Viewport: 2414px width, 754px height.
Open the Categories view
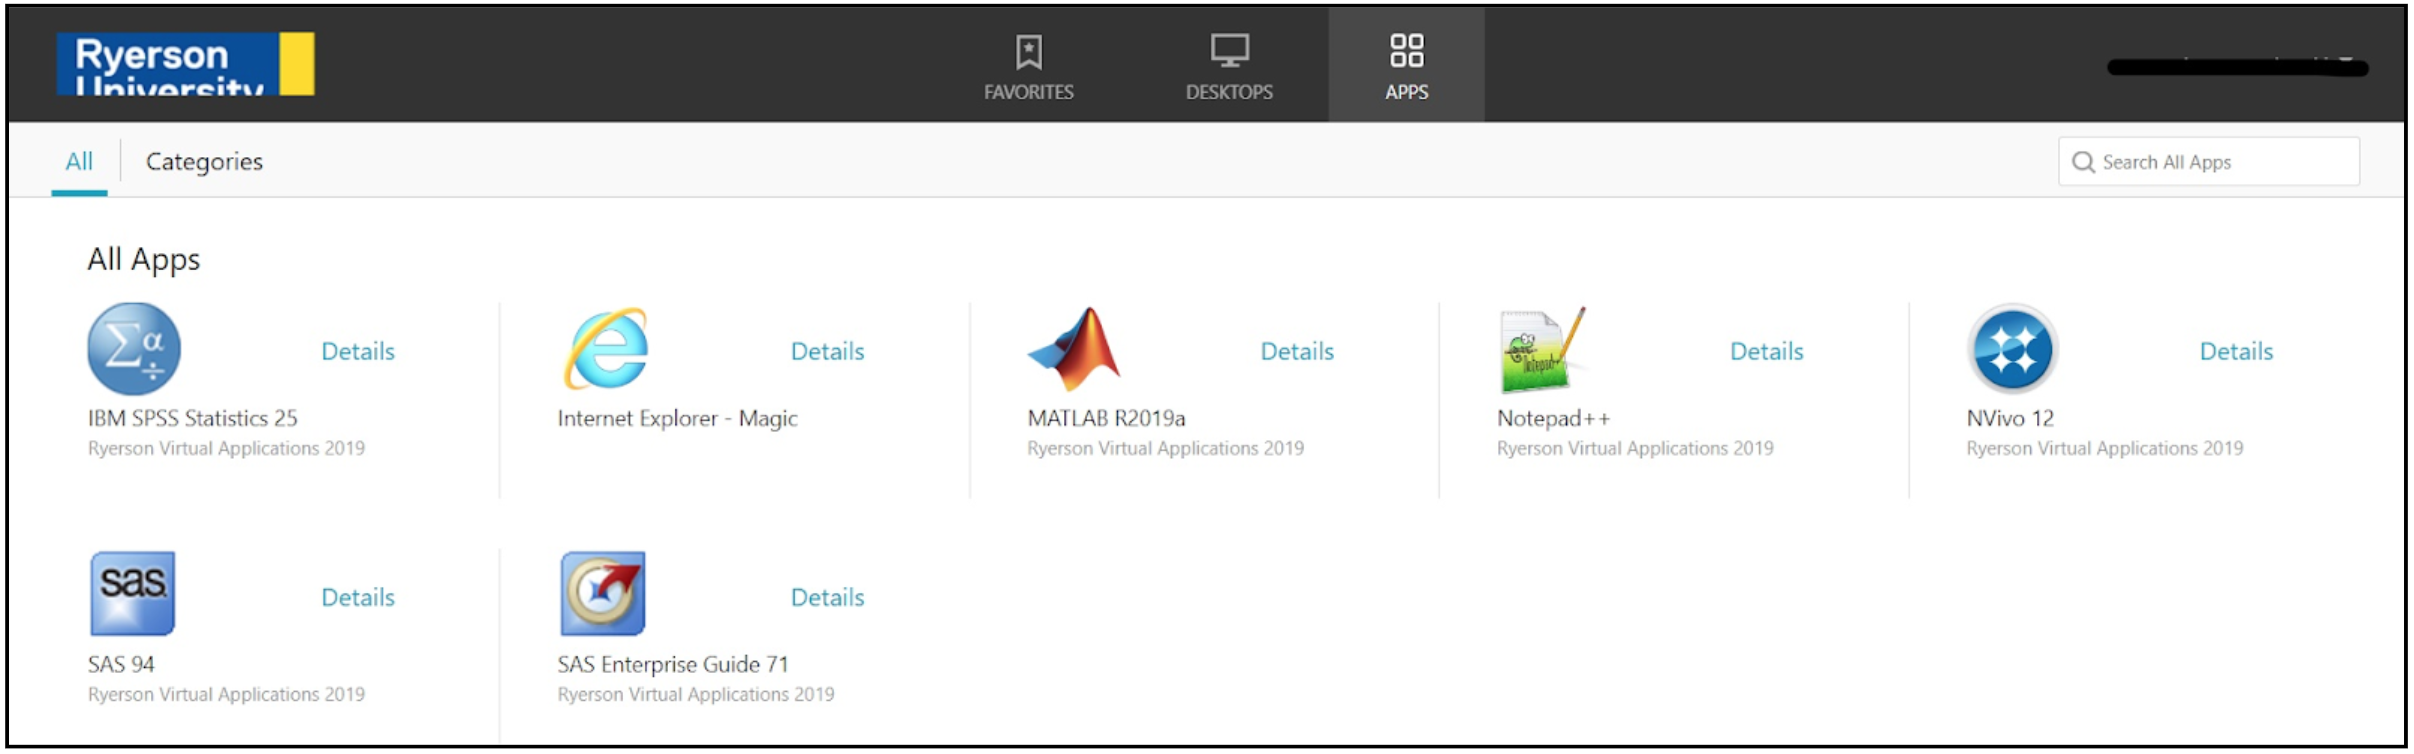tap(204, 162)
